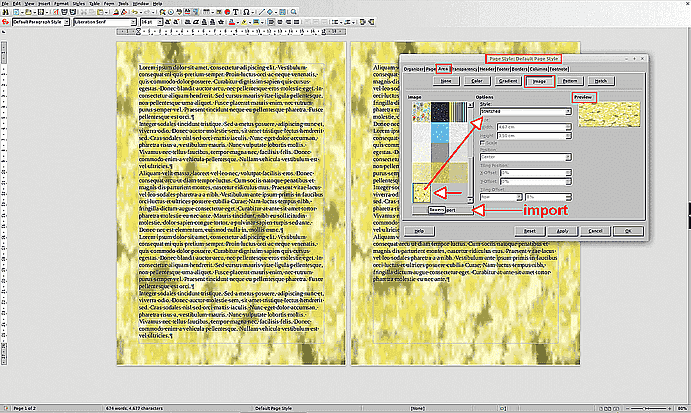The width and height of the screenshot is (691, 413).
Task: Click the Justified alignment icon
Action: click(x=296, y=22)
